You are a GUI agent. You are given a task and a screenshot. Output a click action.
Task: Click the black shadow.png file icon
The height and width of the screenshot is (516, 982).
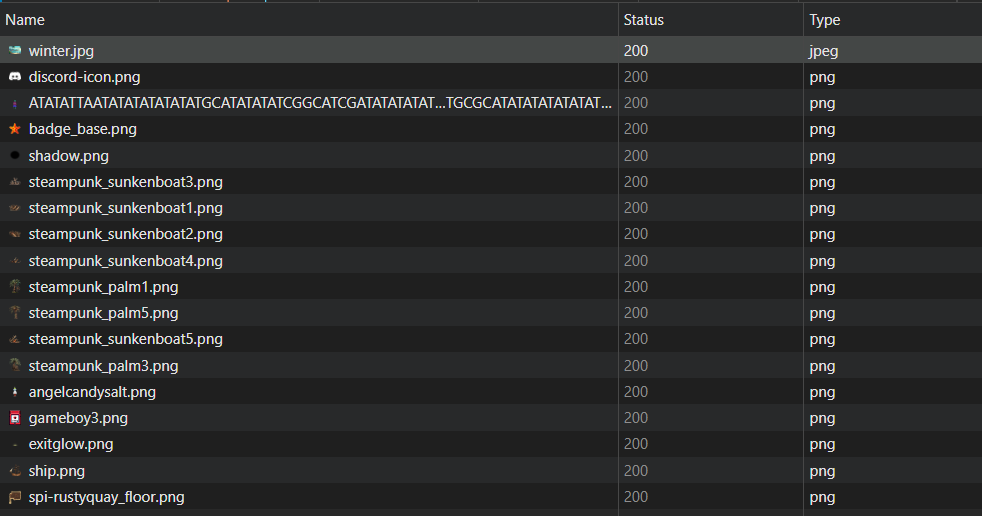(x=14, y=156)
